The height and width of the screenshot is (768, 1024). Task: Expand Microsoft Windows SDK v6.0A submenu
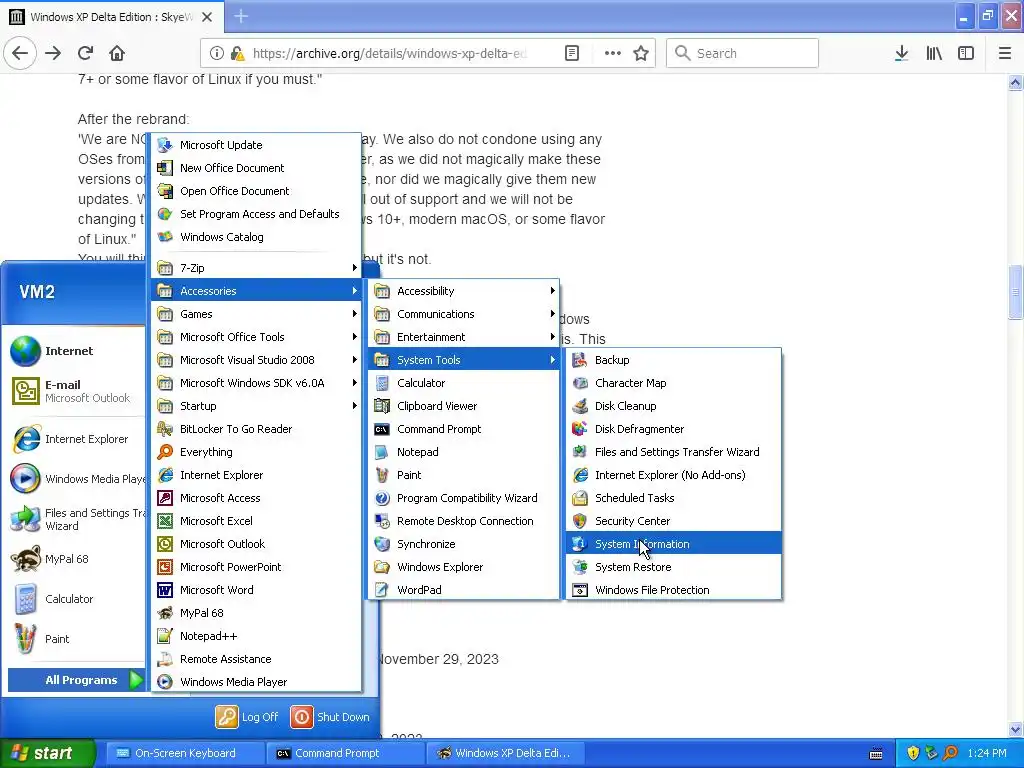click(256, 383)
